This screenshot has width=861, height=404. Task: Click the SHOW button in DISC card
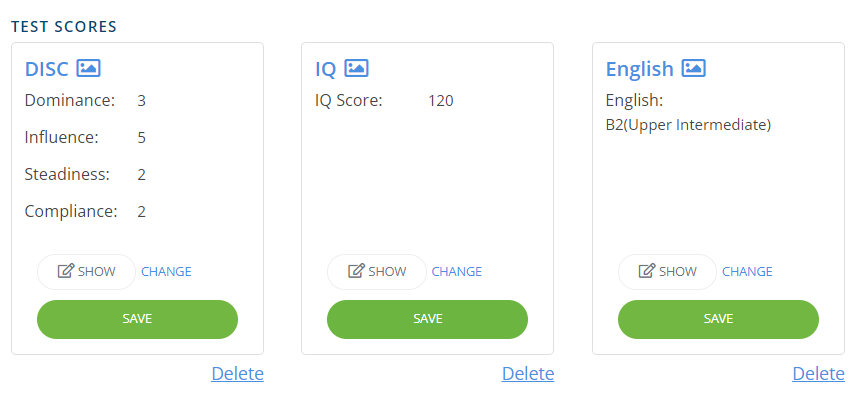tap(86, 271)
